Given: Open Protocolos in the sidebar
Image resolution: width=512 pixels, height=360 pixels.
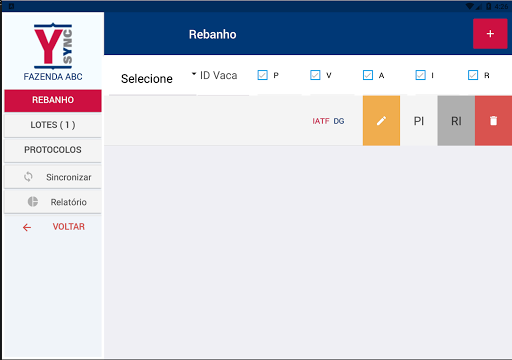Looking at the screenshot, I should 53,150.
